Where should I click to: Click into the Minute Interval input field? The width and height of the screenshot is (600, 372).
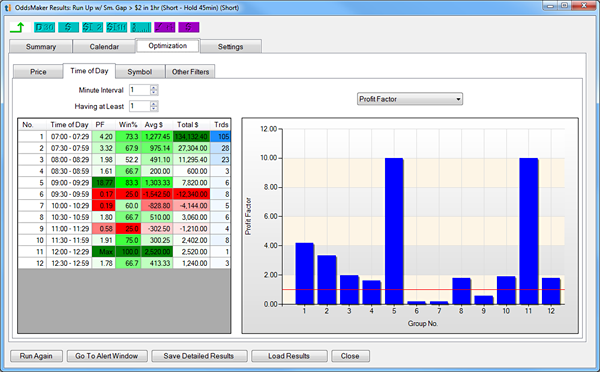click(x=140, y=90)
